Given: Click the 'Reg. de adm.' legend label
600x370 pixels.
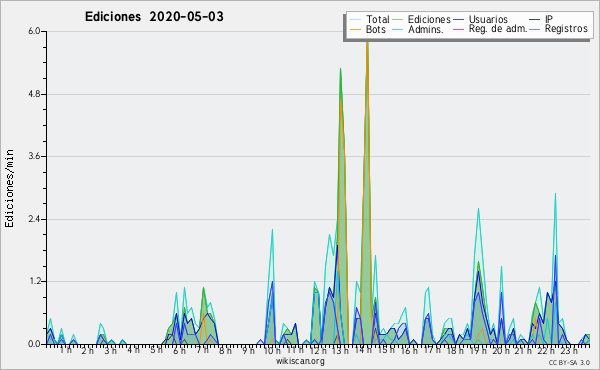Looking at the screenshot, I should pos(498,29).
